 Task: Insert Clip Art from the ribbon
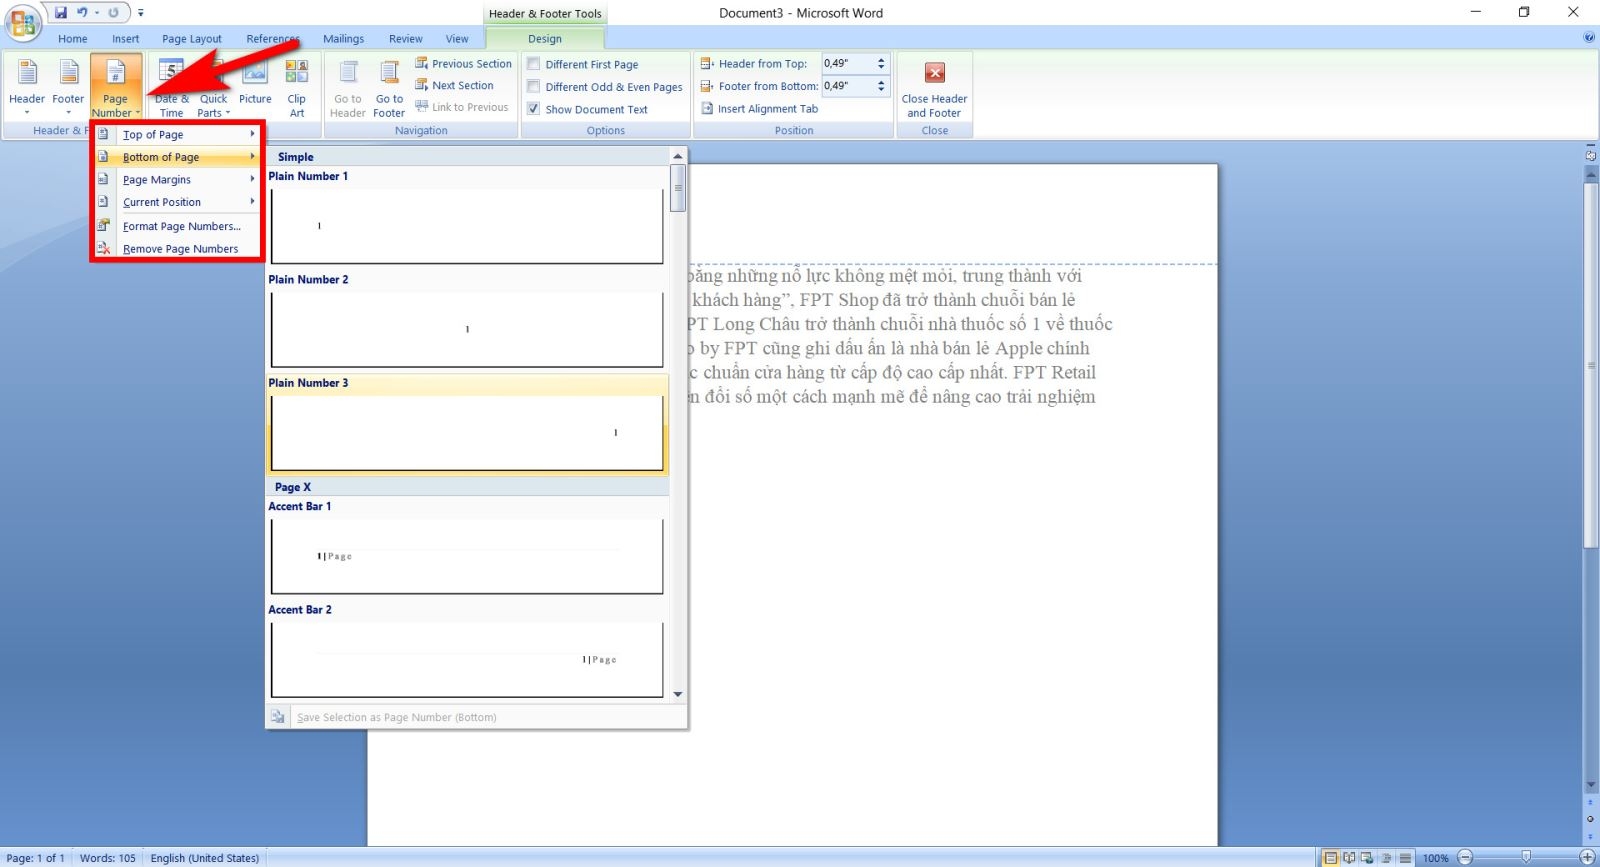(x=297, y=86)
